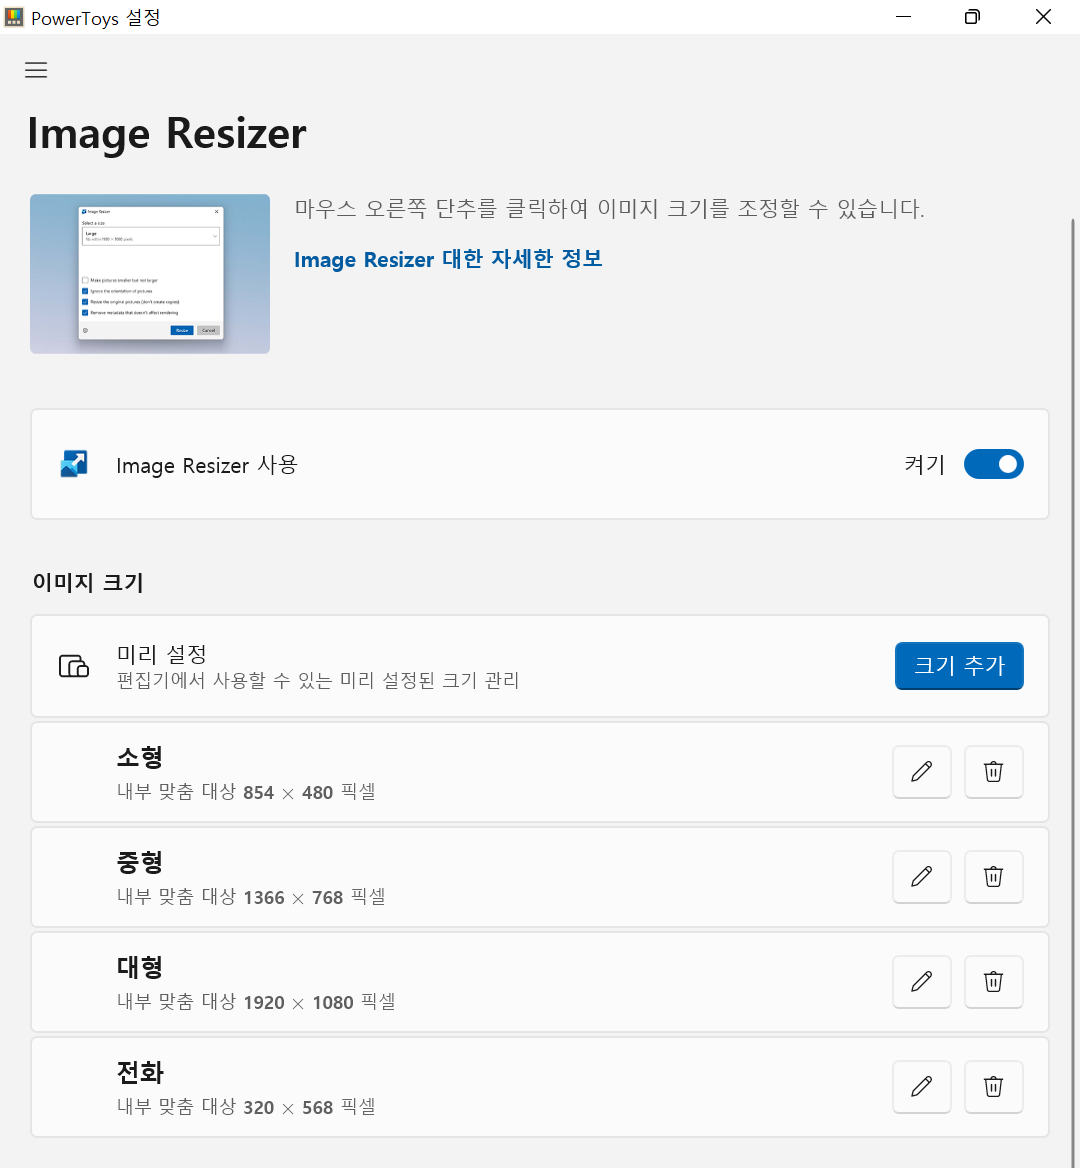Click the 크기 추가 button
The width and height of the screenshot is (1080, 1168).
(959, 666)
